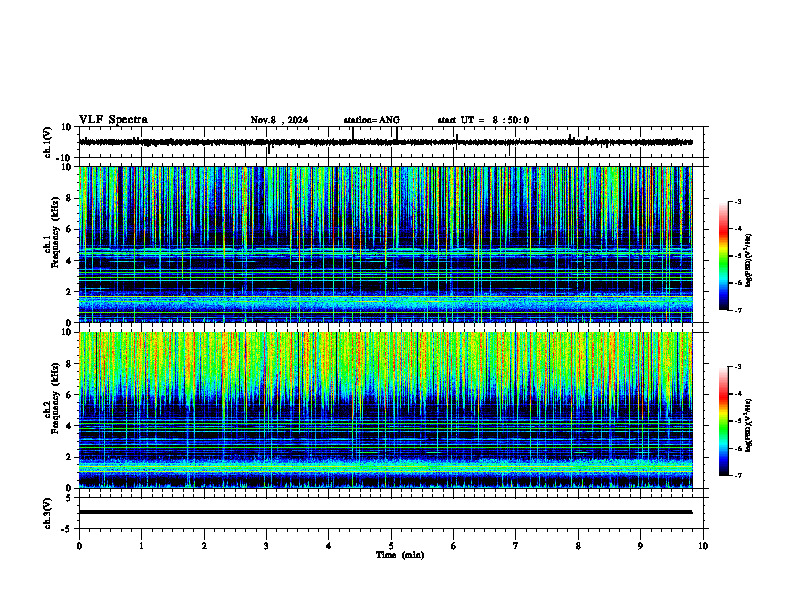The height and width of the screenshot is (612, 792).
Task: Click the "-7" label on ch.2 color bar
Action: (x=737, y=475)
